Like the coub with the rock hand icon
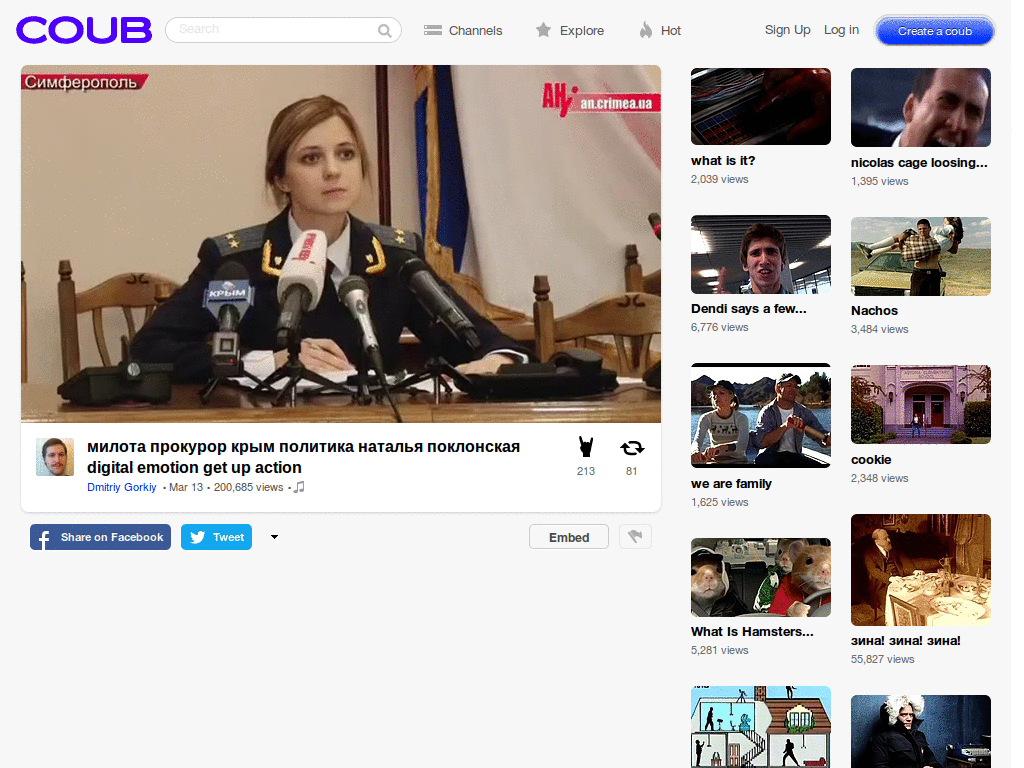The image size is (1024, 768). (x=586, y=448)
